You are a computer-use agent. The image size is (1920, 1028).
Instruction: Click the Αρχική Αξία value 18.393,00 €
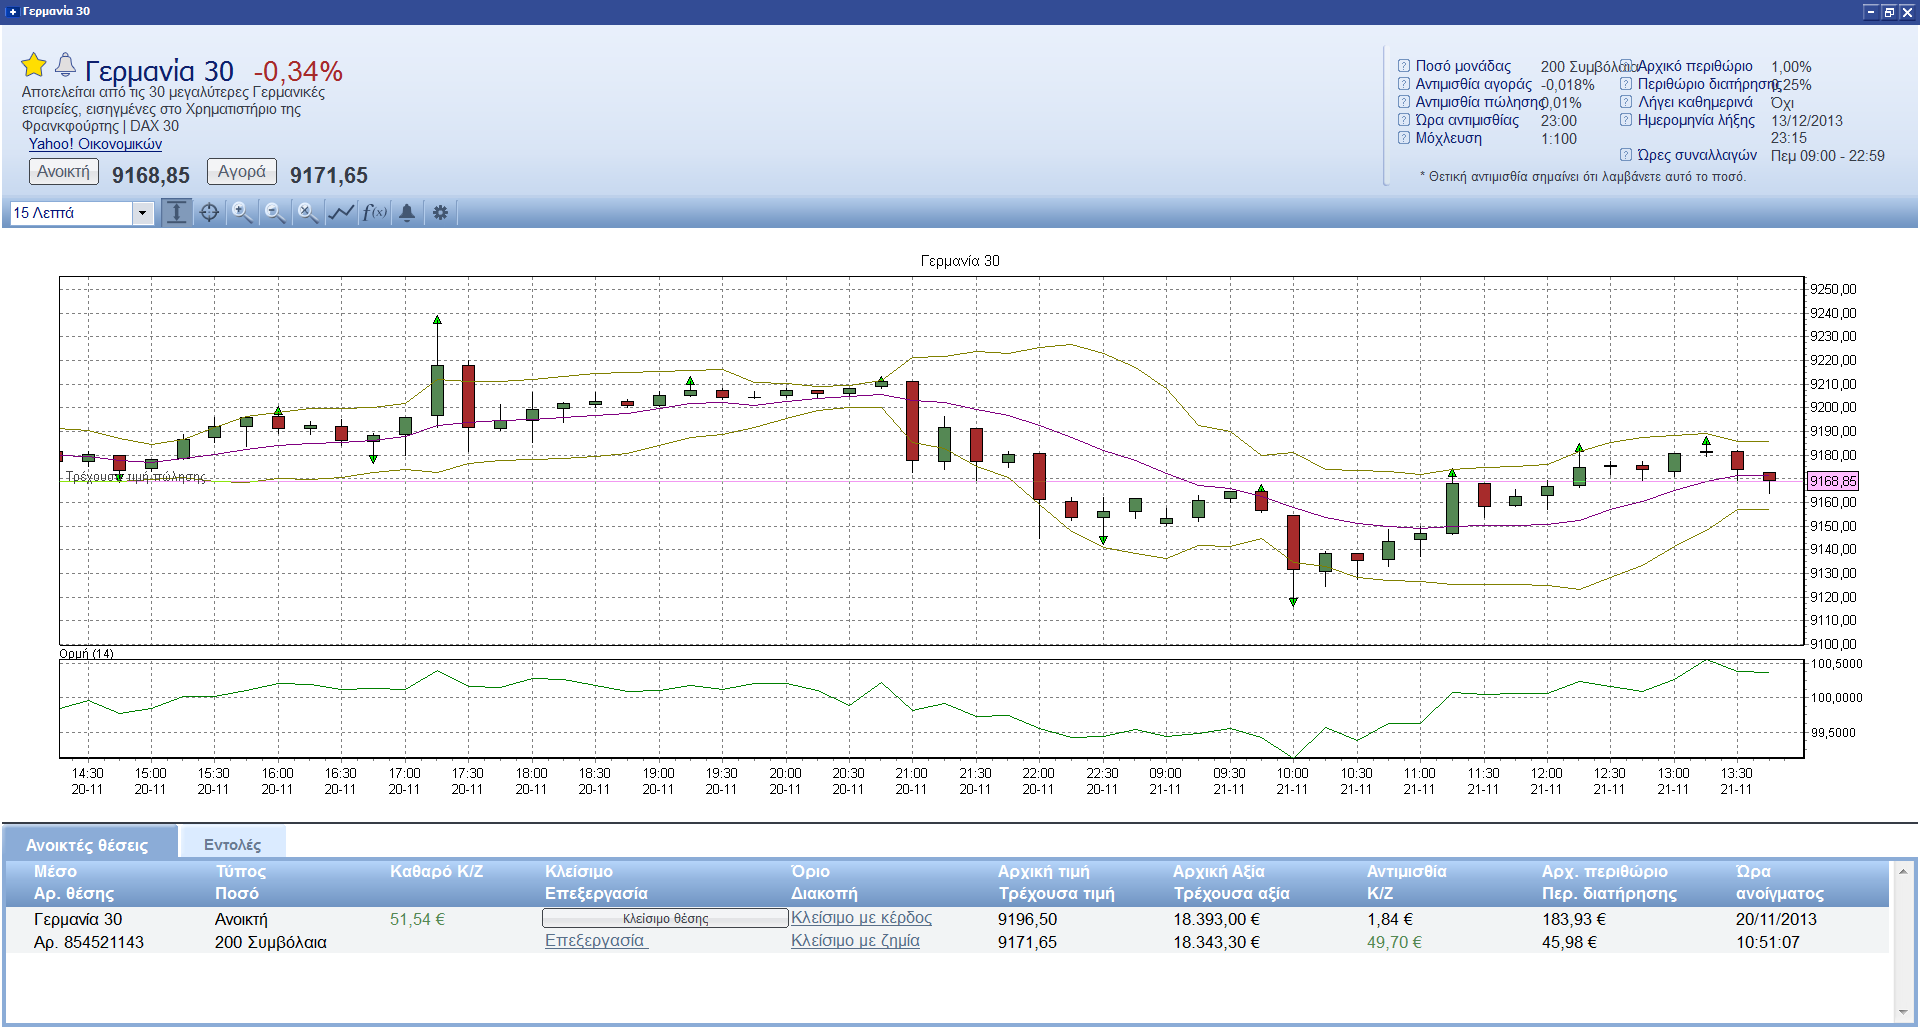[1216, 919]
